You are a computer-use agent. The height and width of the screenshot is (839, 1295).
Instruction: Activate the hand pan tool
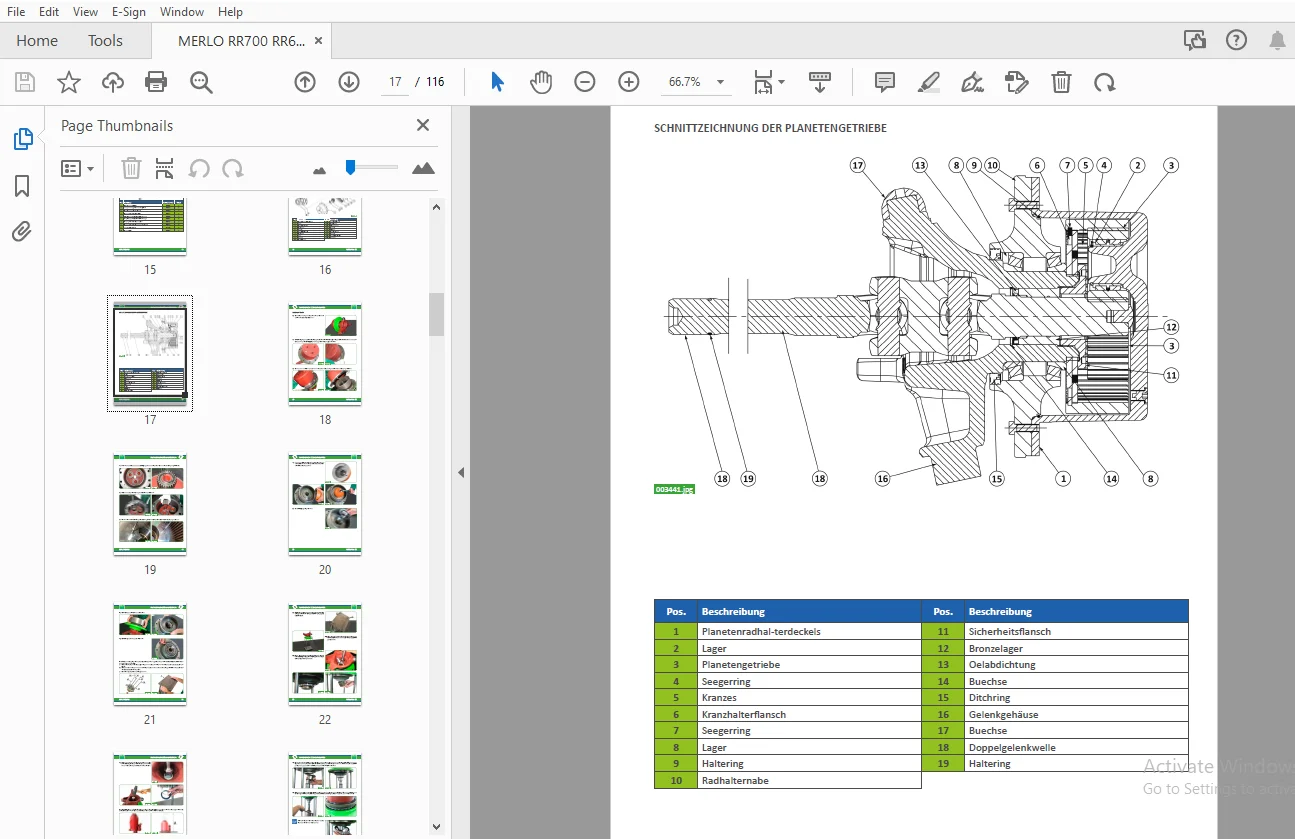pyautogui.click(x=541, y=82)
